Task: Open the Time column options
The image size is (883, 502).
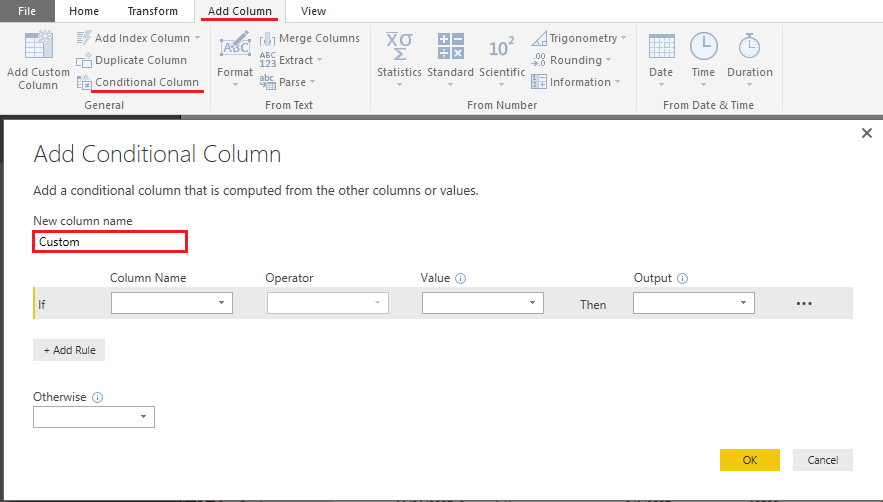Action: 703,58
